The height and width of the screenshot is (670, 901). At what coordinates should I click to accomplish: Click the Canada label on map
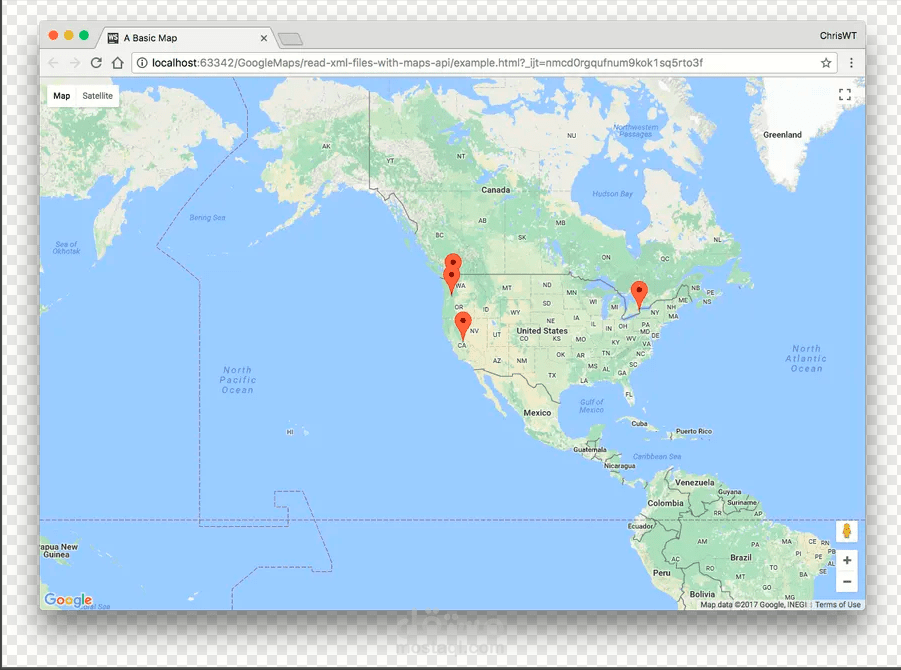click(495, 190)
